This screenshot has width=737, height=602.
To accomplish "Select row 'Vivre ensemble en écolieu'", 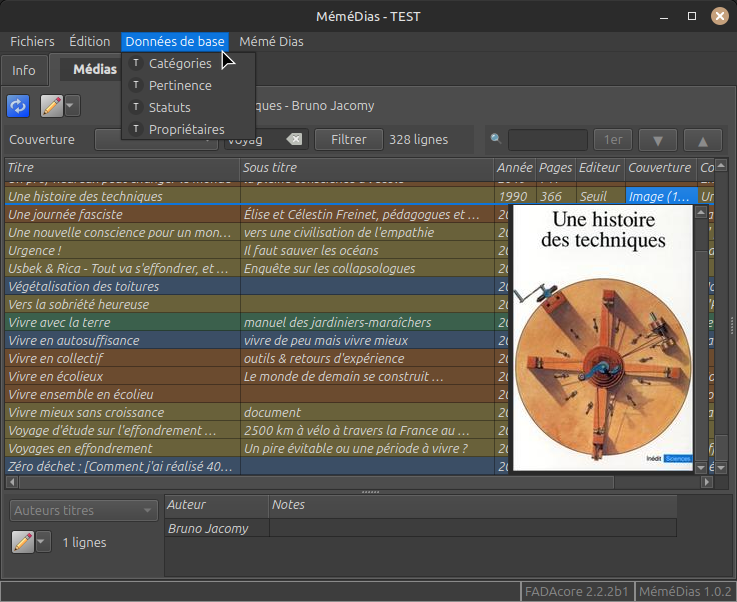I will pos(257,394).
